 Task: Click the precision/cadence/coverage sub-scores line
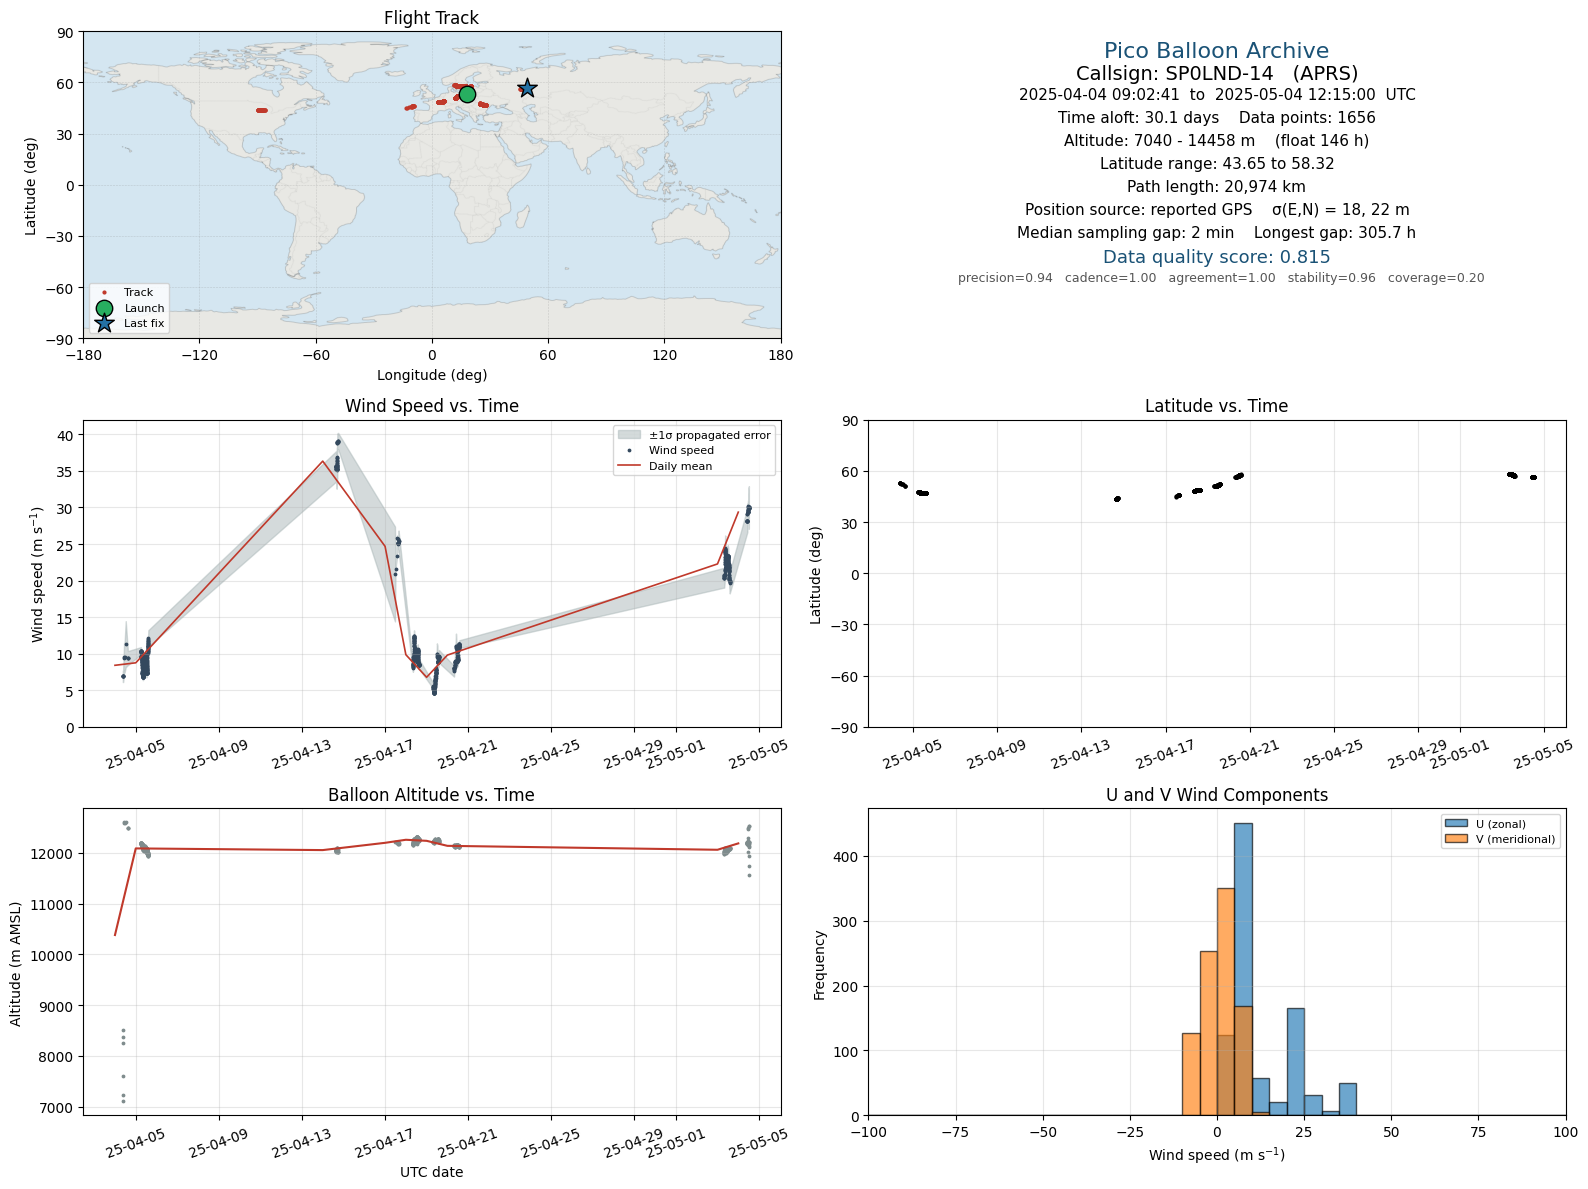tap(1221, 278)
